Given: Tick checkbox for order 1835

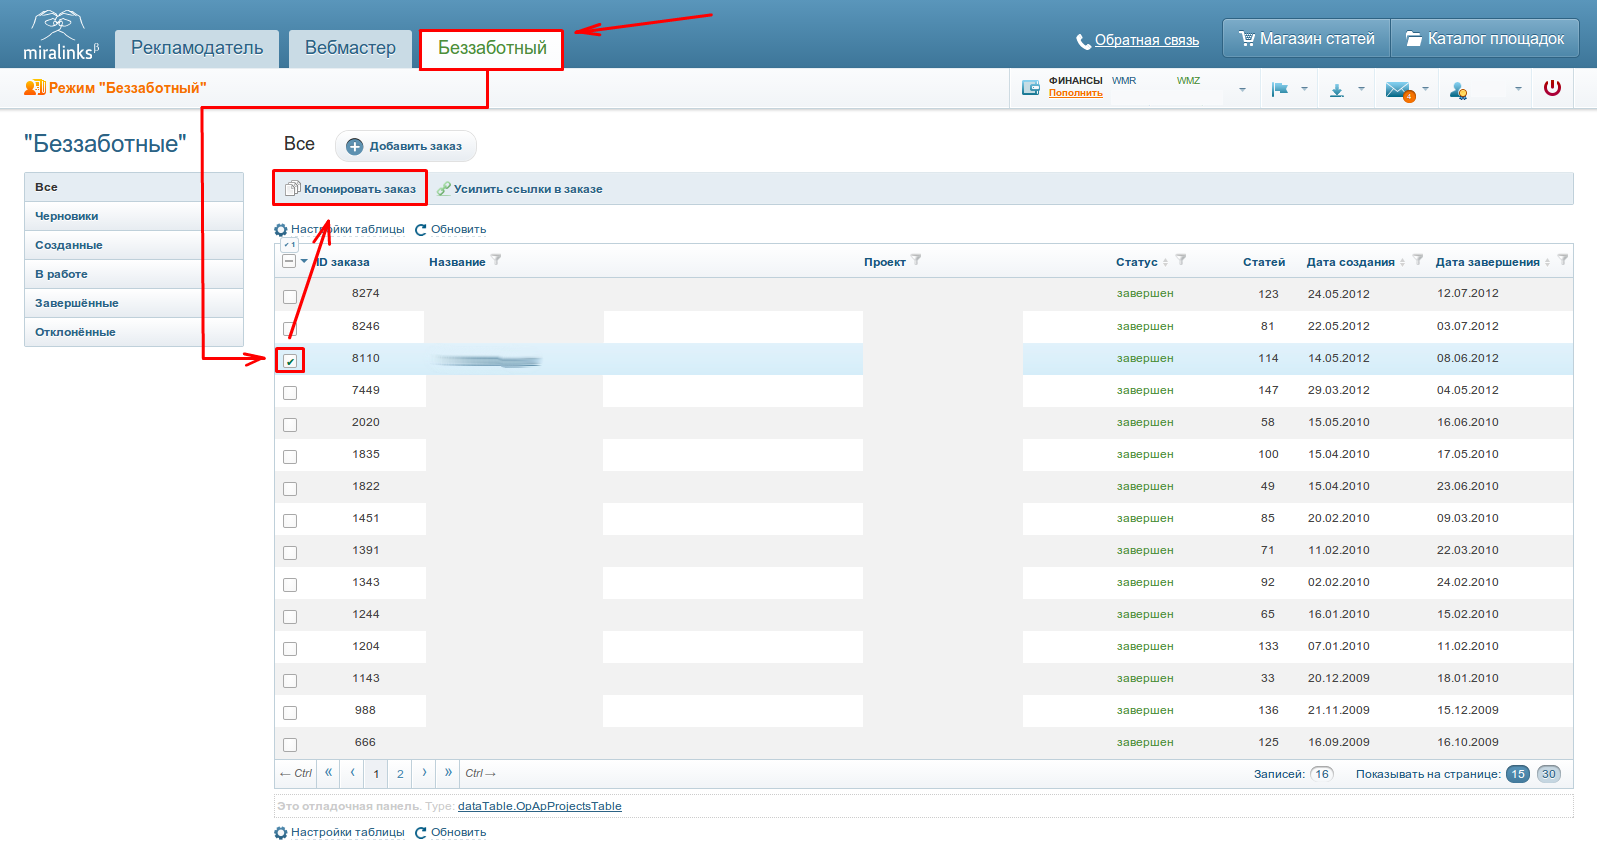Looking at the screenshot, I should 290,457.
